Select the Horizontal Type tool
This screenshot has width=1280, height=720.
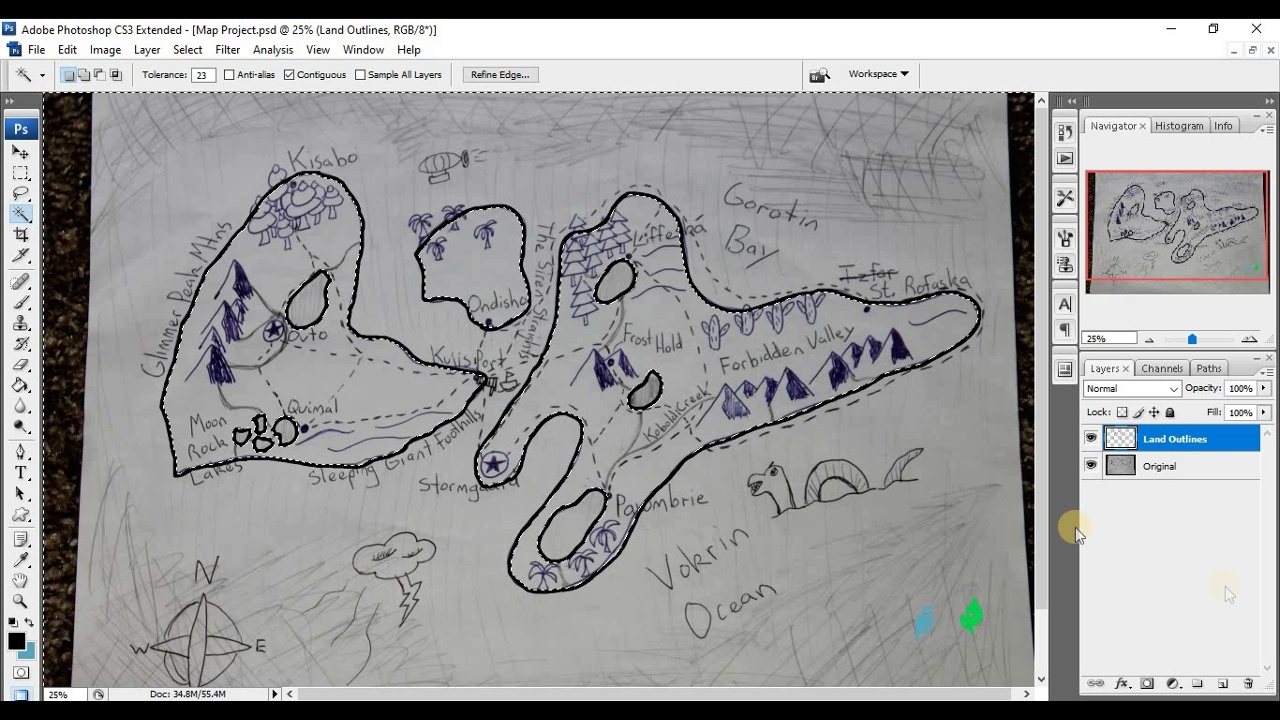coord(21,473)
